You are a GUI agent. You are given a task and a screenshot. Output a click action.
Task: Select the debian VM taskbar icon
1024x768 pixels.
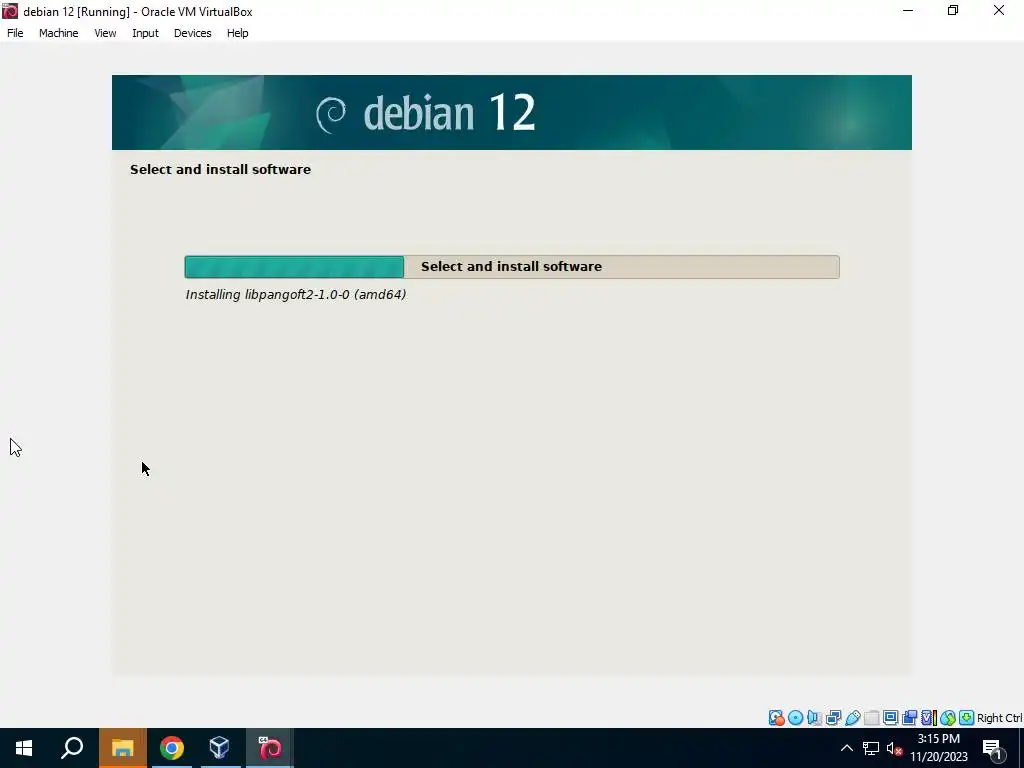click(x=270, y=748)
